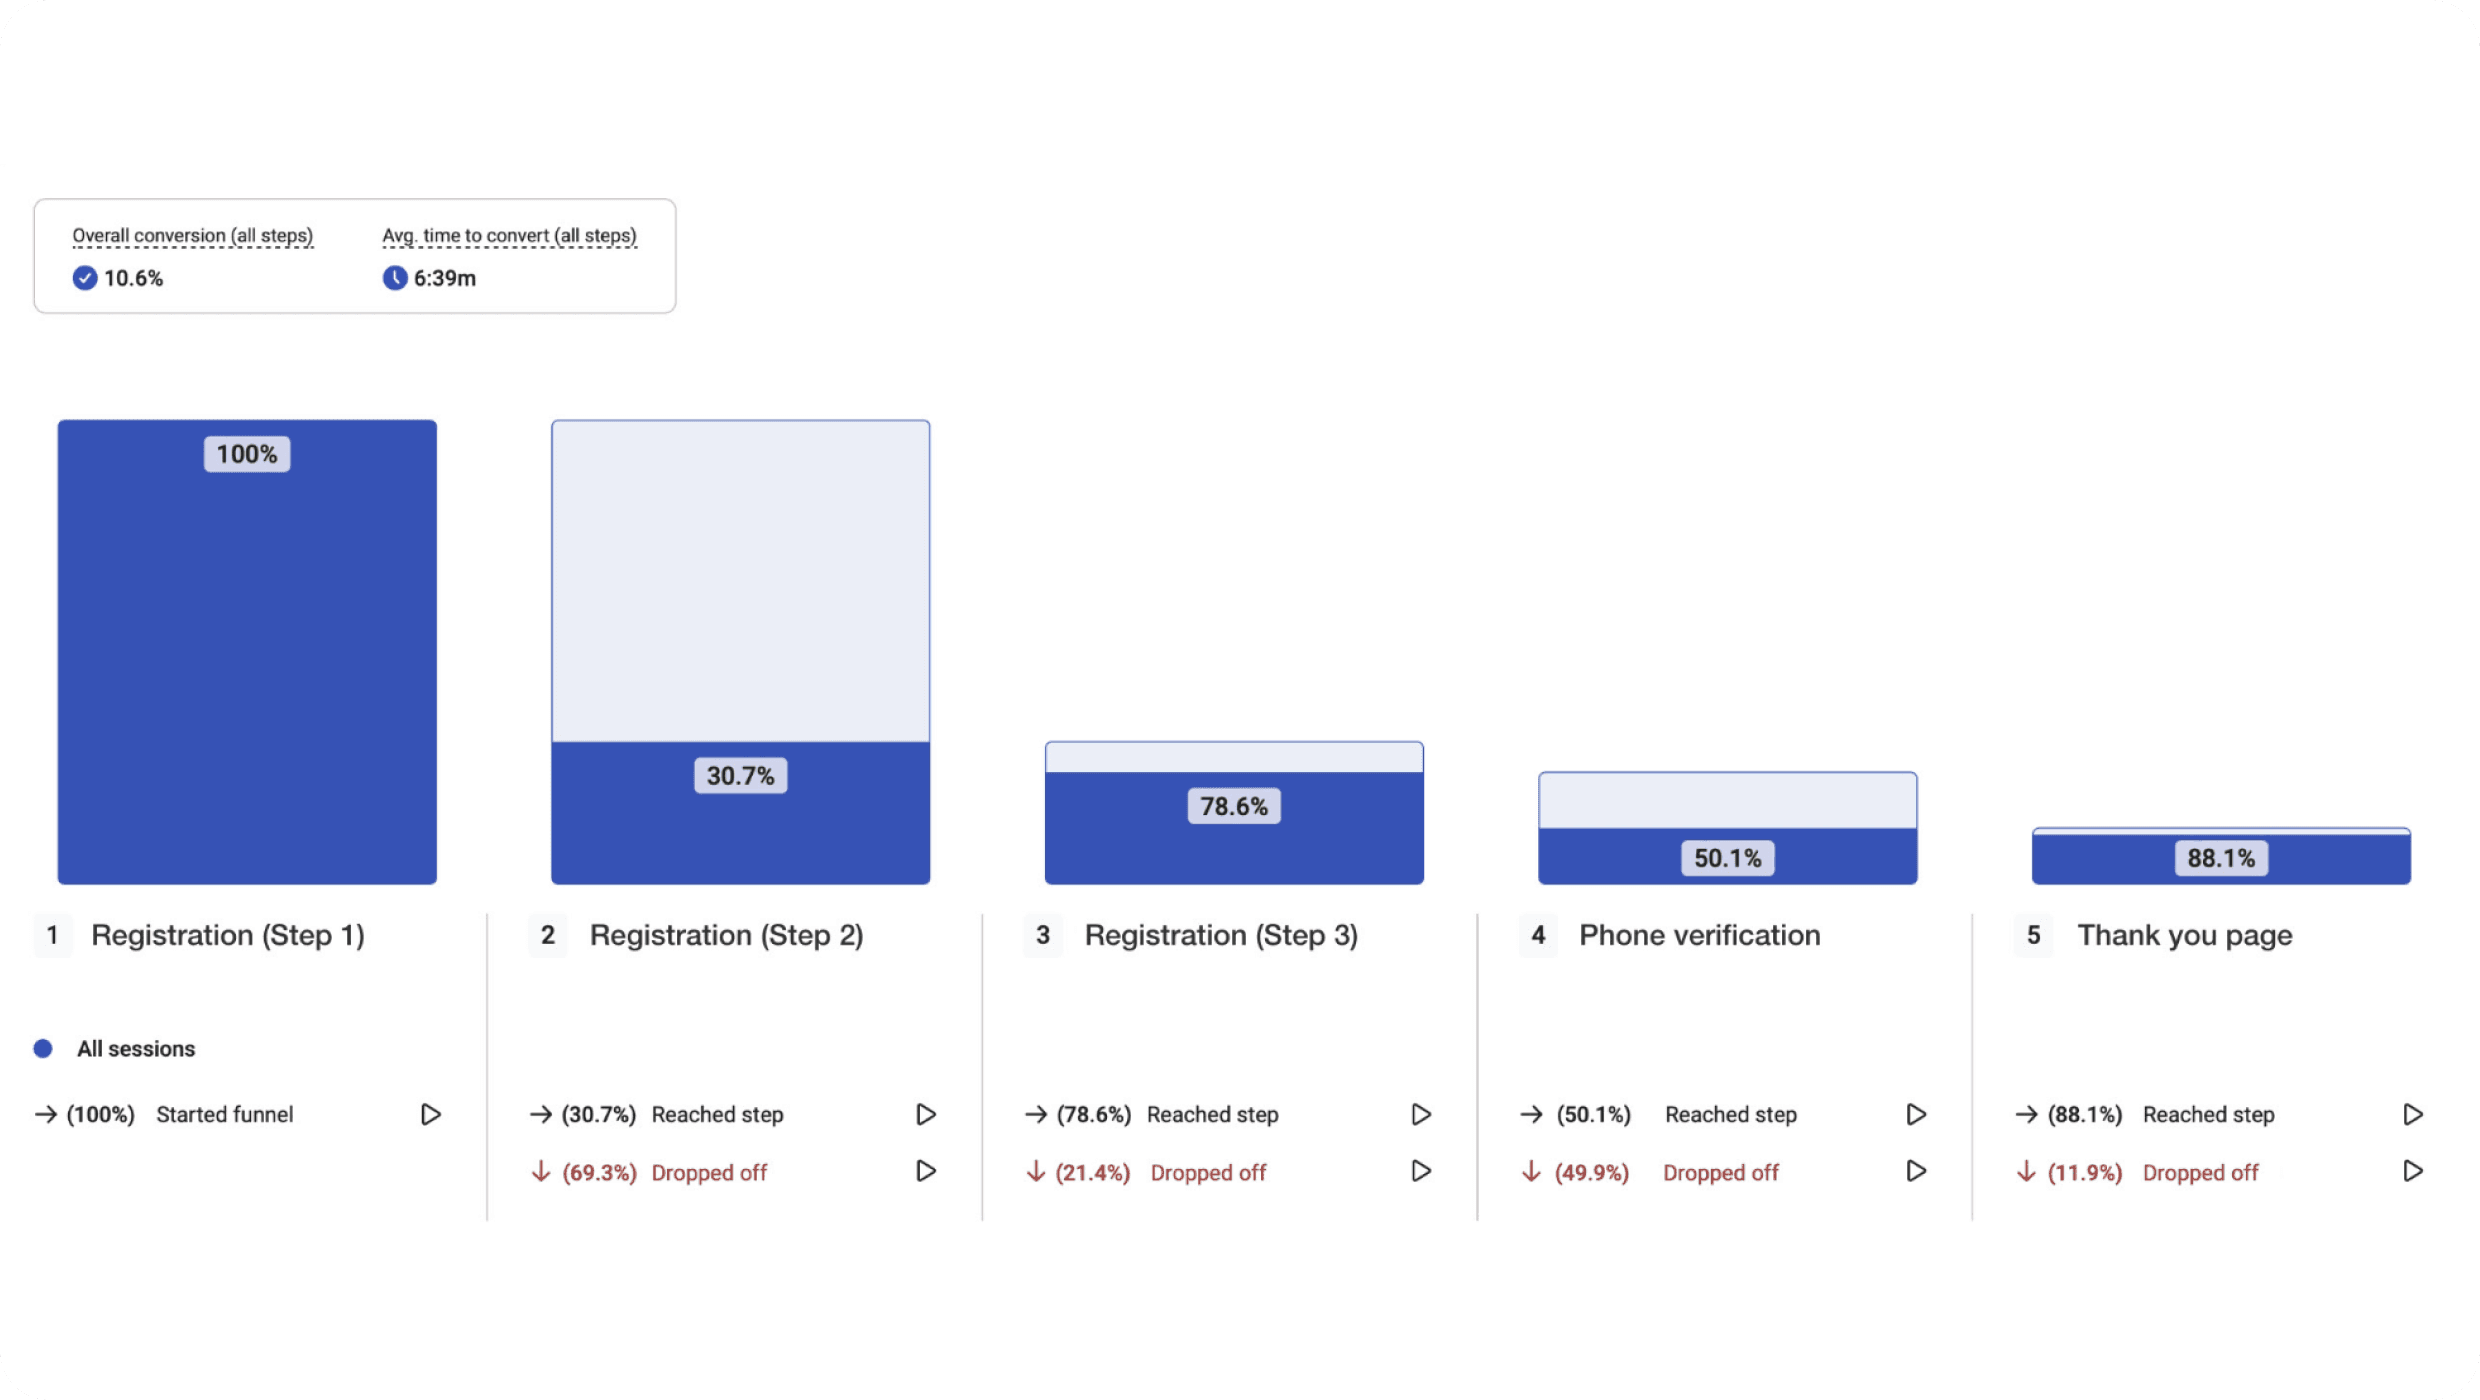
Task: Play sessions dropped off at Step 2
Action: (x=926, y=1171)
